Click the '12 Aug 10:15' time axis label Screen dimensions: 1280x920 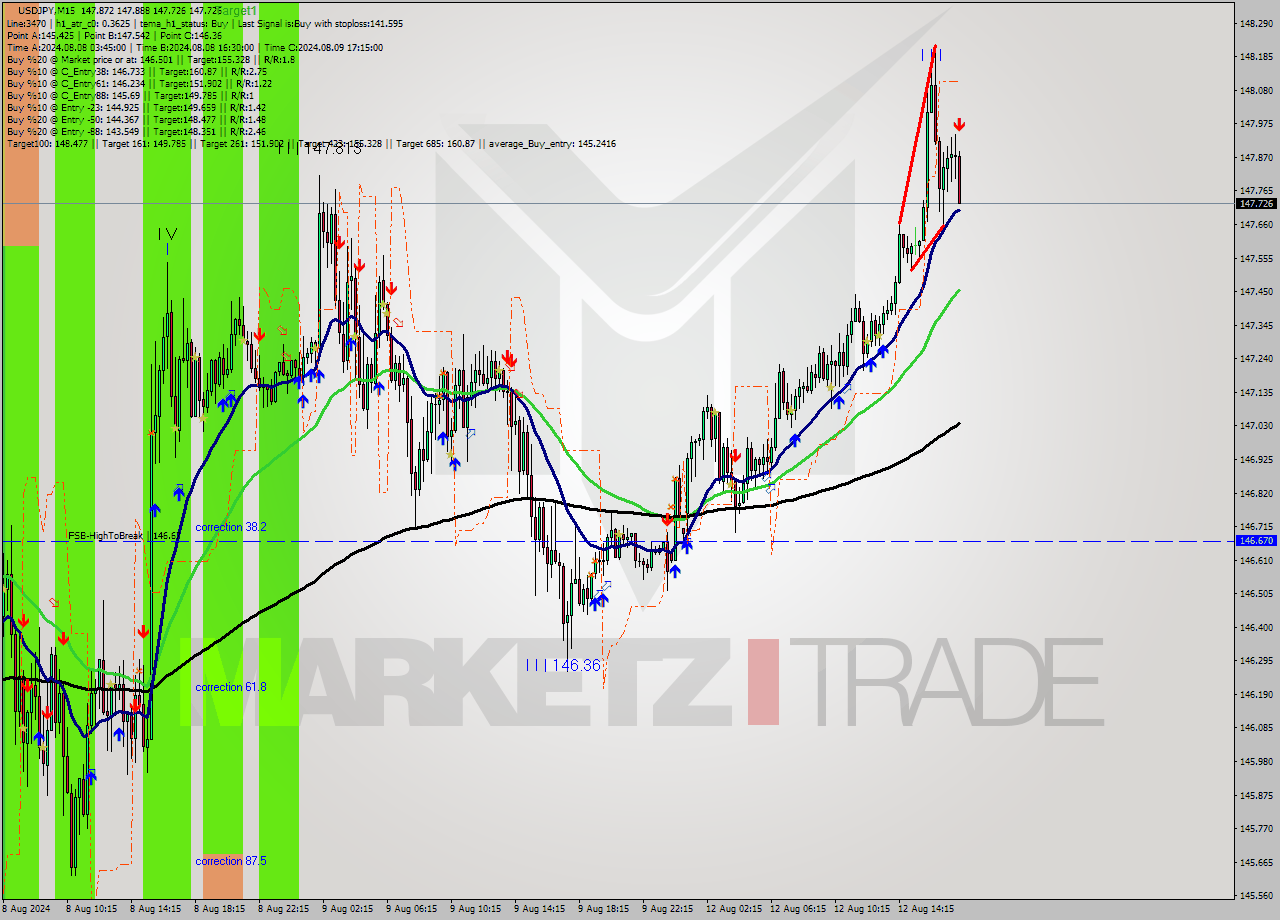(862, 909)
